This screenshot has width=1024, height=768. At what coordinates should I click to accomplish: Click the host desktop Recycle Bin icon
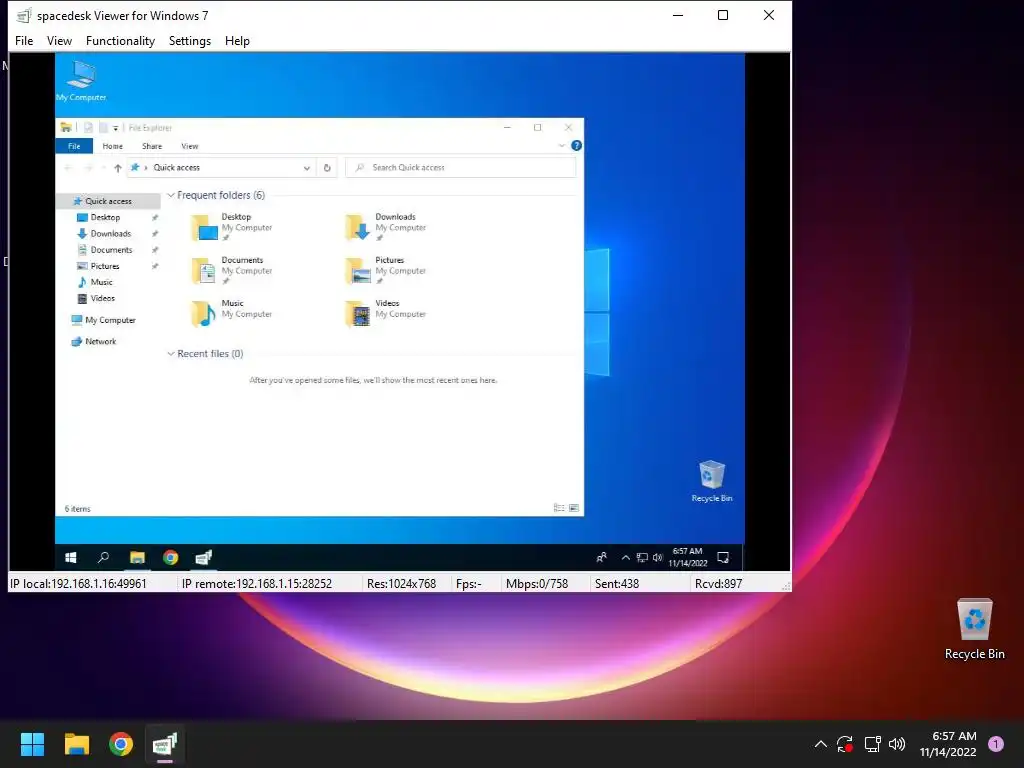tap(974, 629)
